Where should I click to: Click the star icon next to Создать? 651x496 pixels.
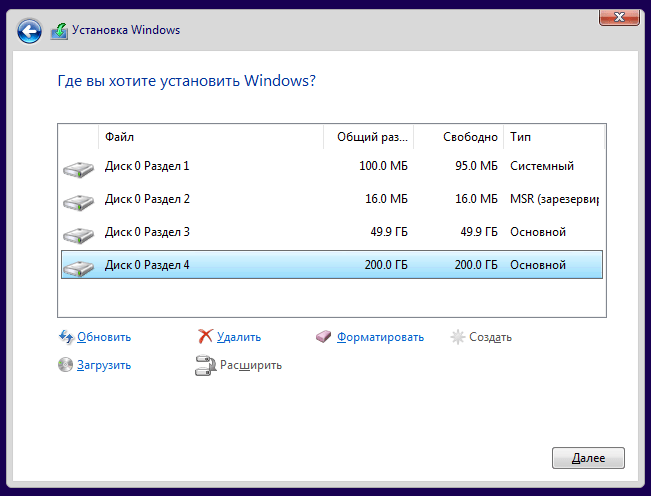pos(458,337)
